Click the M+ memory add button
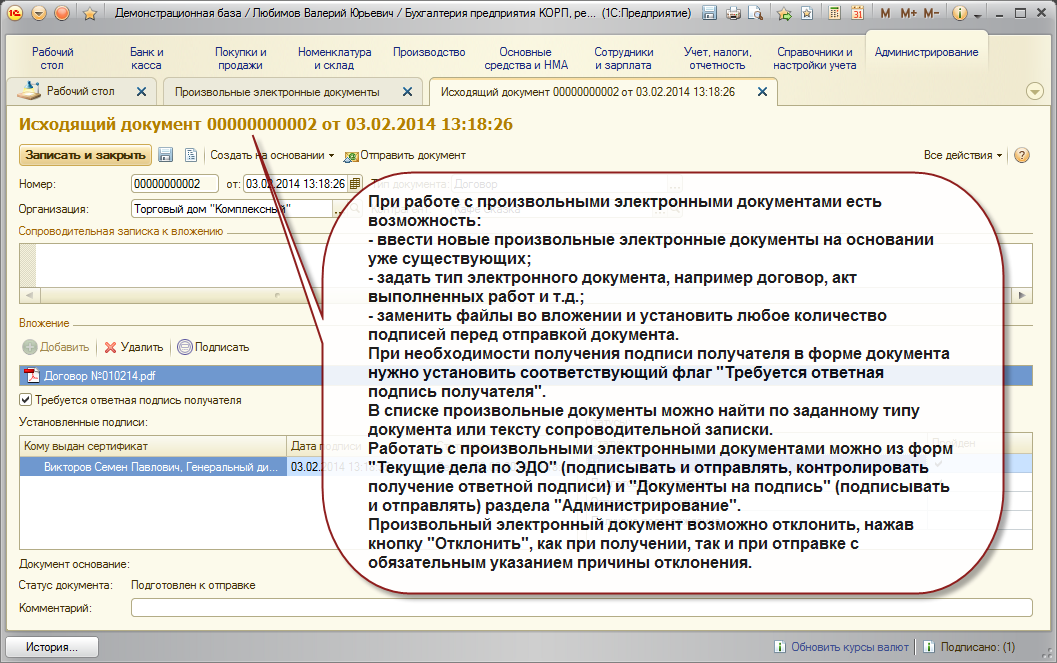This screenshot has height=663, width=1057. coord(908,13)
